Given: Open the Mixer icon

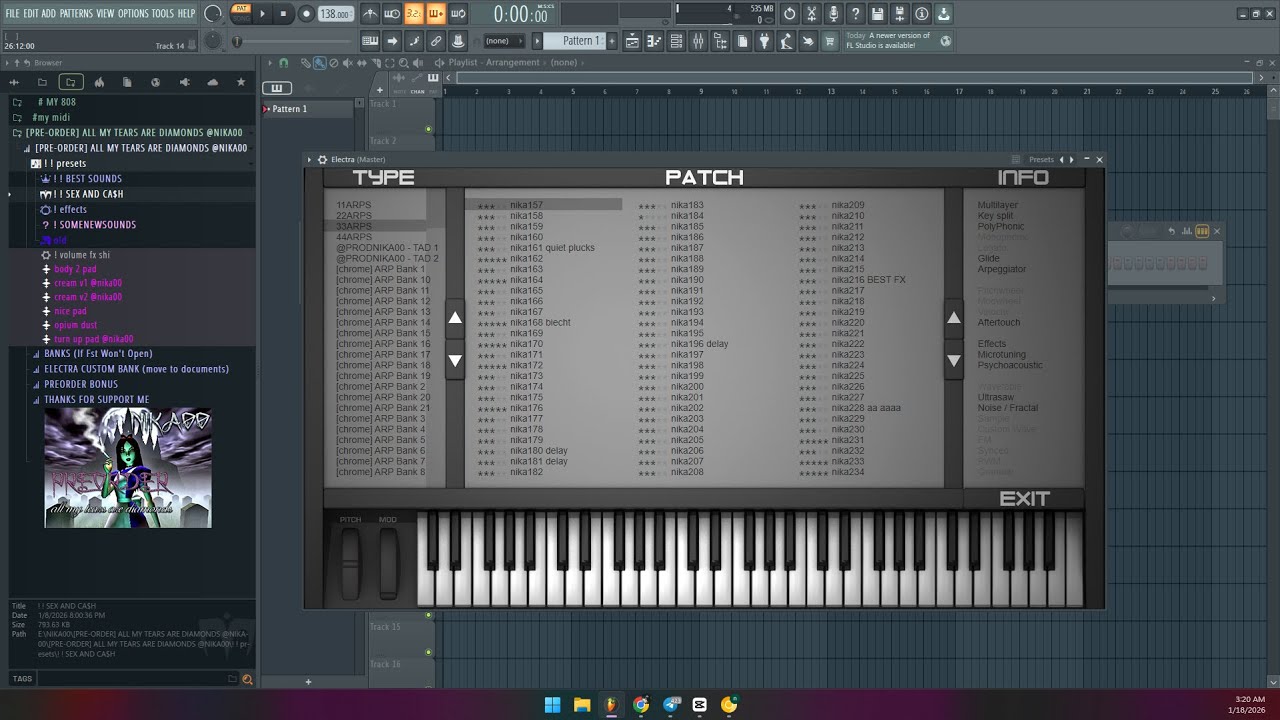Looking at the screenshot, I should click(x=698, y=41).
